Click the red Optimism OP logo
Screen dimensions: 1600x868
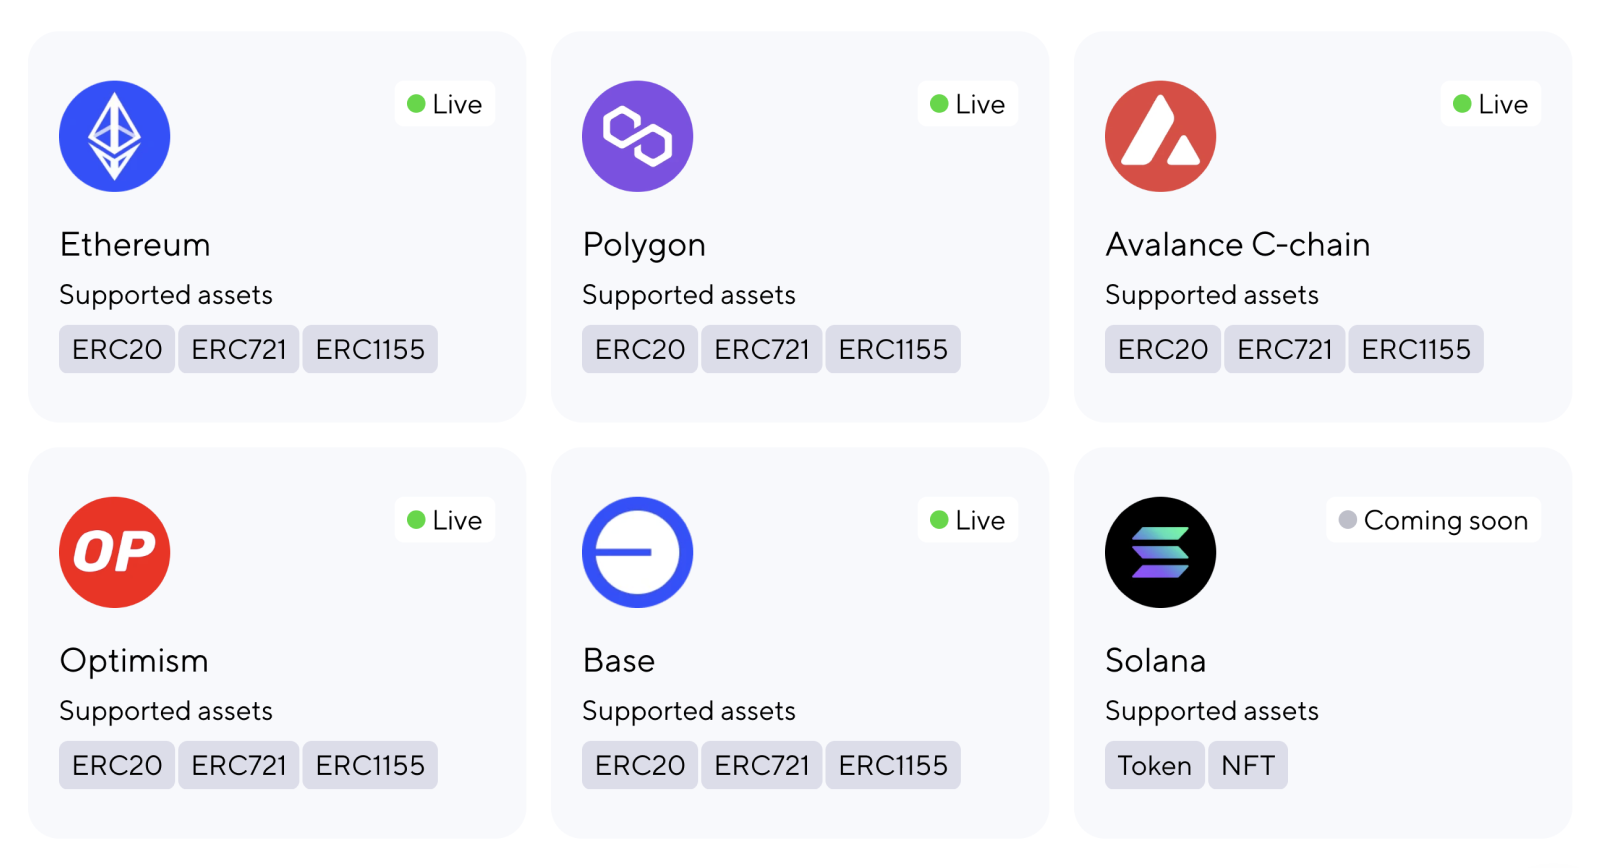click(115, 552)
